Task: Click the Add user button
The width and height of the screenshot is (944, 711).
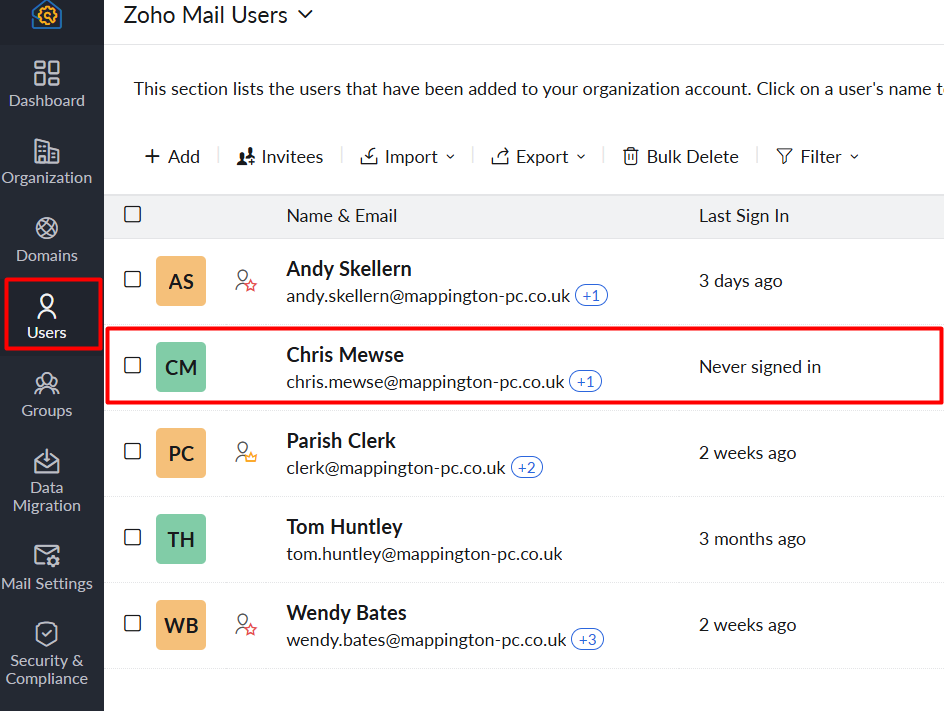Action: tap(172, 157)
